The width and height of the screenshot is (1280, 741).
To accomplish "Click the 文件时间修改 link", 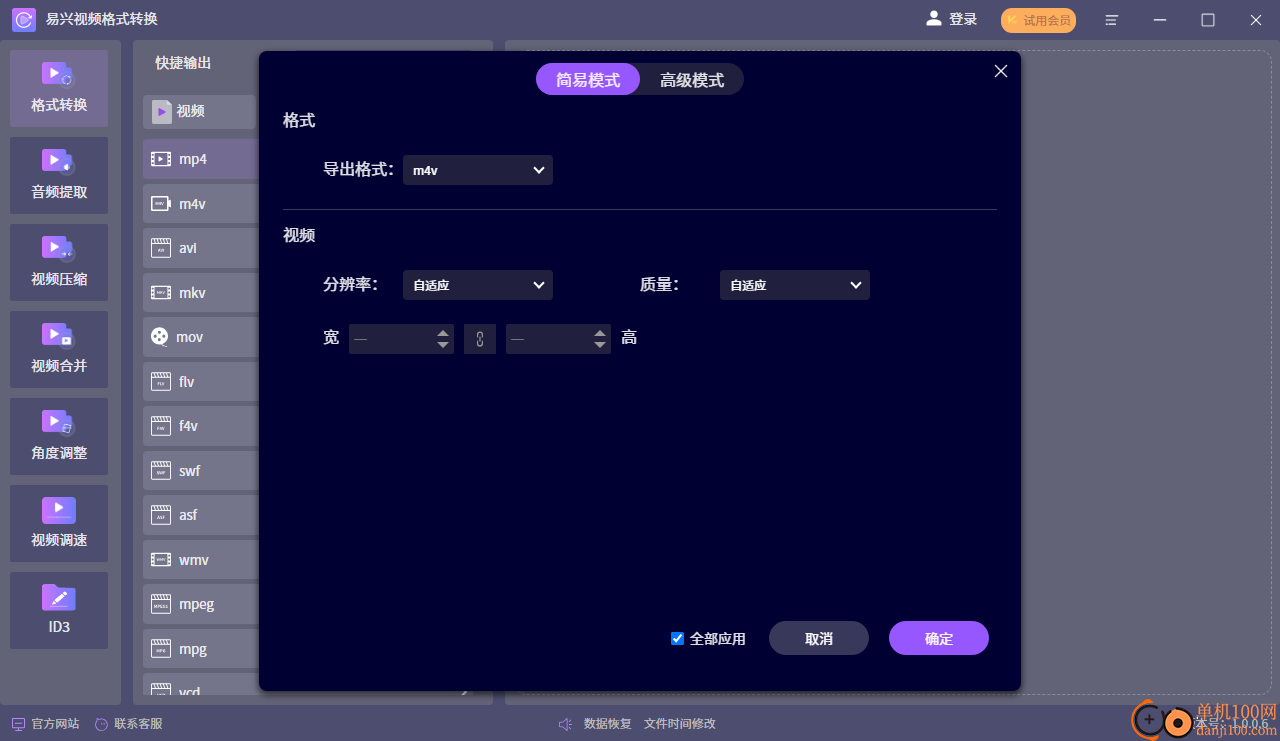I will (680, 724).
